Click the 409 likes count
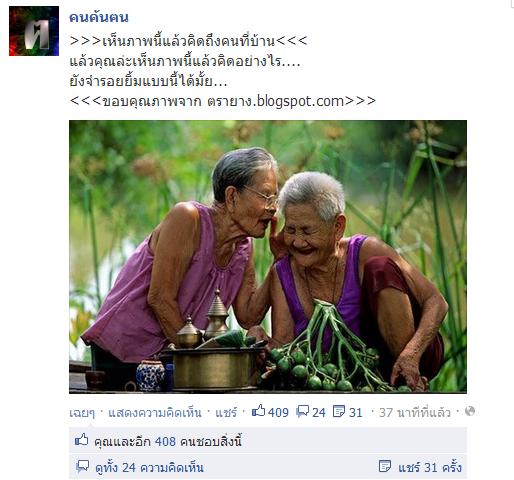 tap(278, 413)
